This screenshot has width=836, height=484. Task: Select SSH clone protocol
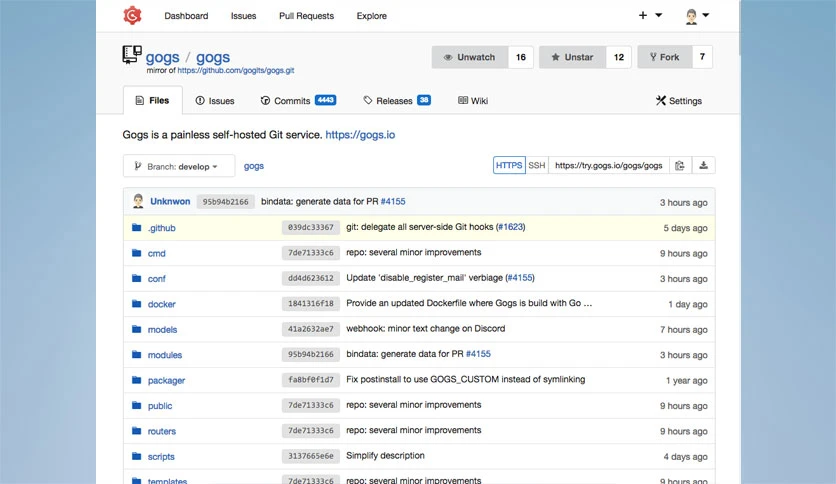click(x=537, y=166)
